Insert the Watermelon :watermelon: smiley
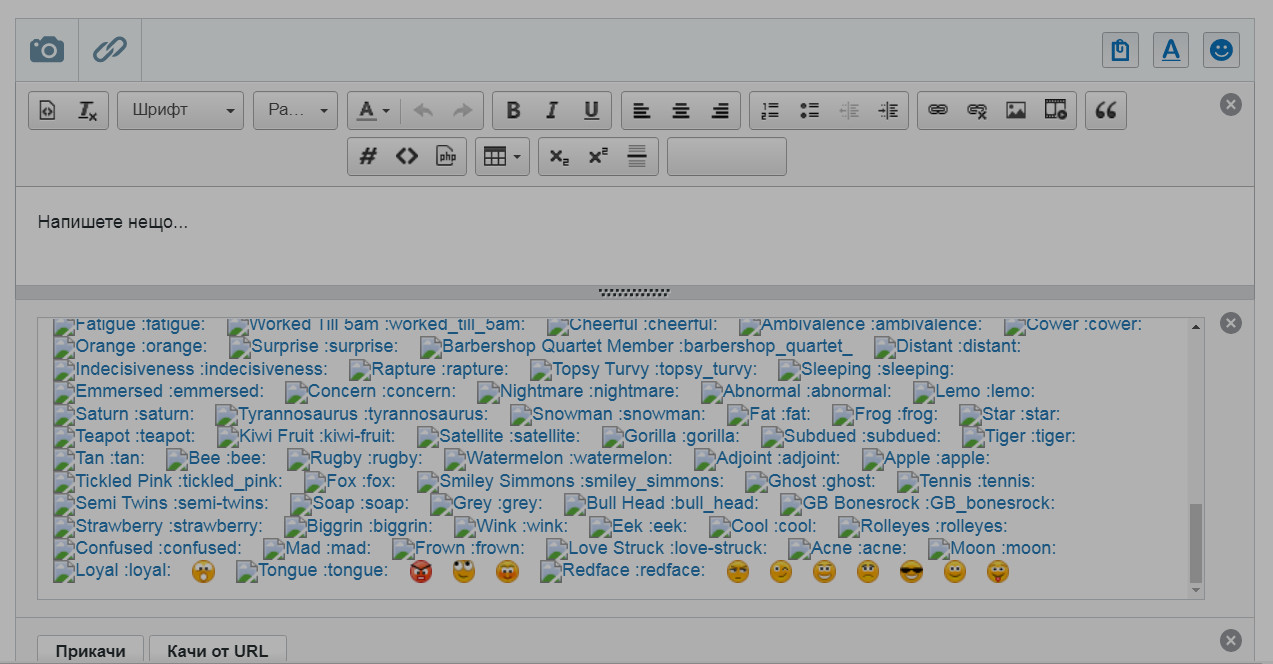Viewport: 1273px width, 664px height. point(558,459)
